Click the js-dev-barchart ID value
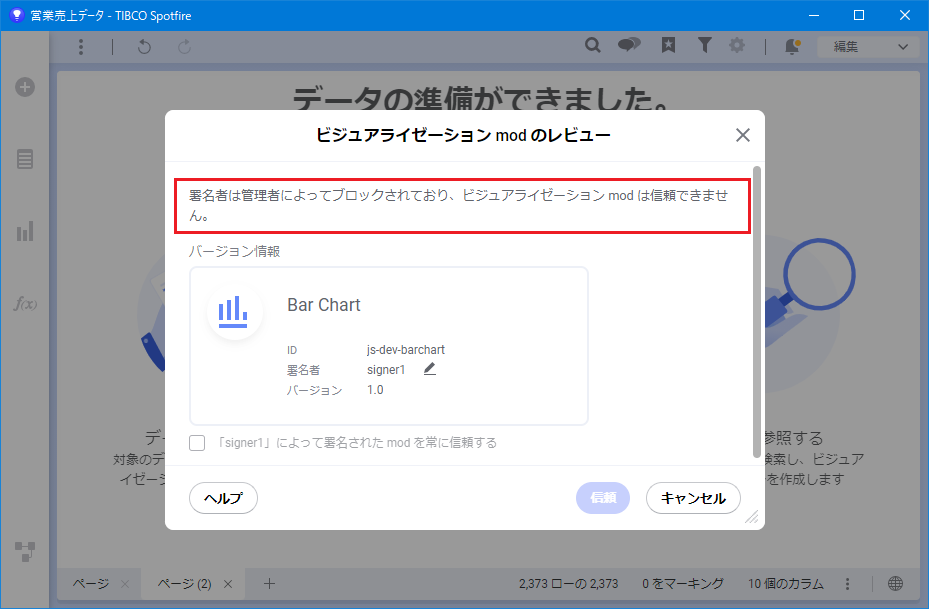Image resolution: width=929 pixels, height=609 pixels. coord(406,350)
